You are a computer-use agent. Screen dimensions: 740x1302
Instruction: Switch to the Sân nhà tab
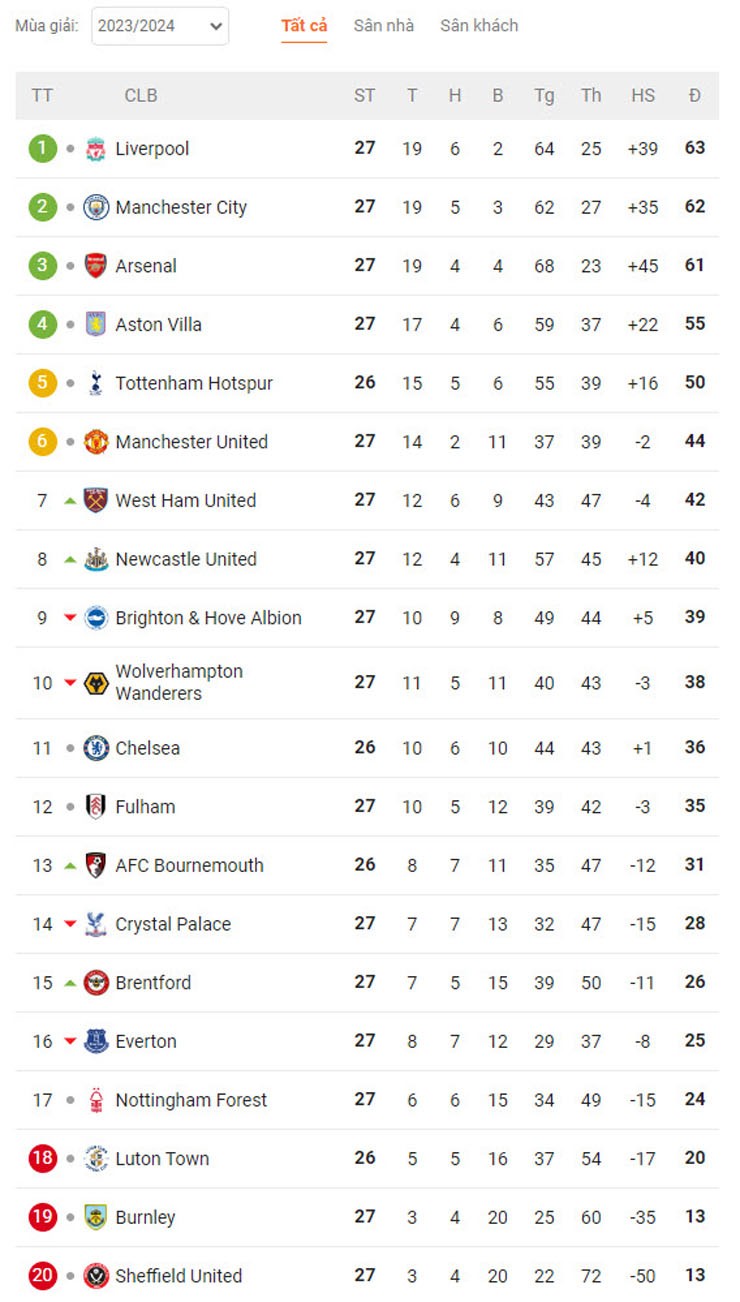pyautogui.click(x=384, y=26)
